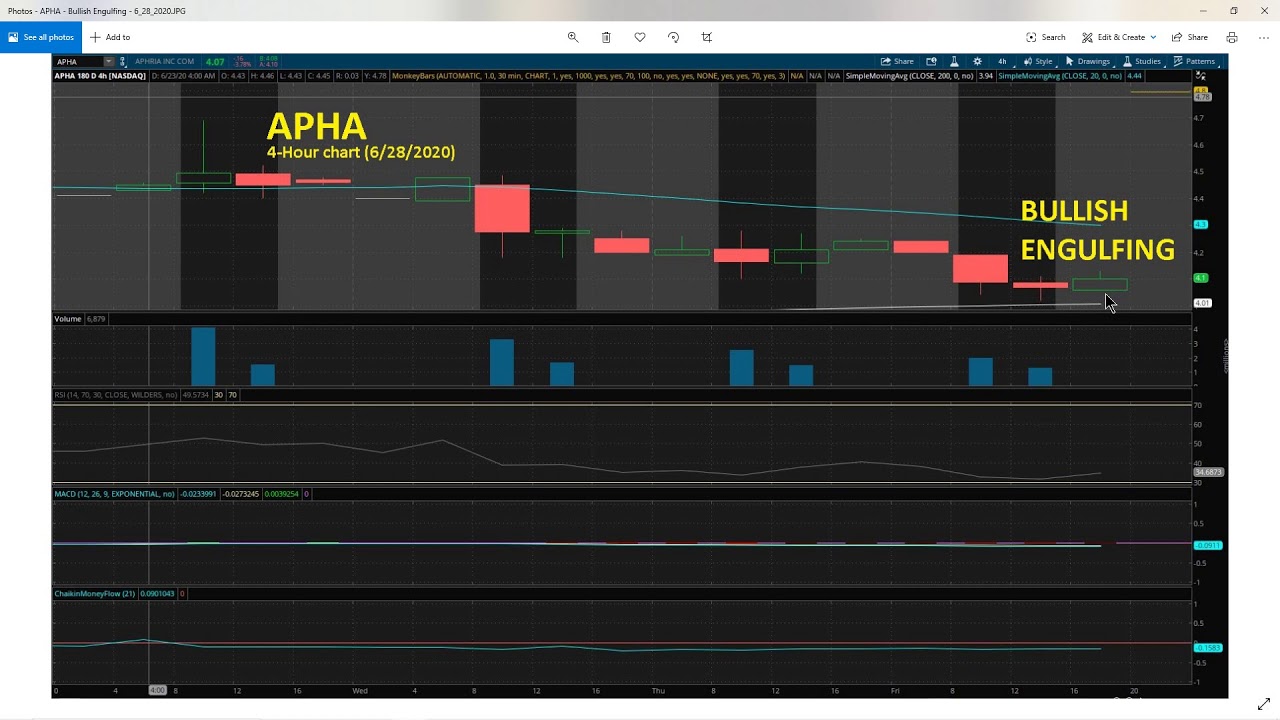Click SimpleMovingAvg (CLOSE, 200, 0, no) label
Image resolution: width=1280 pixels, height=720 pixels.
coord(910,76)
